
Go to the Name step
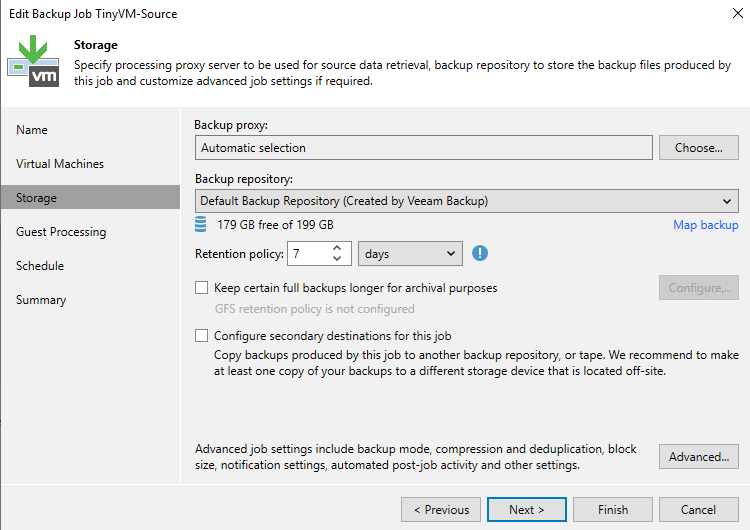coord(32,130)
